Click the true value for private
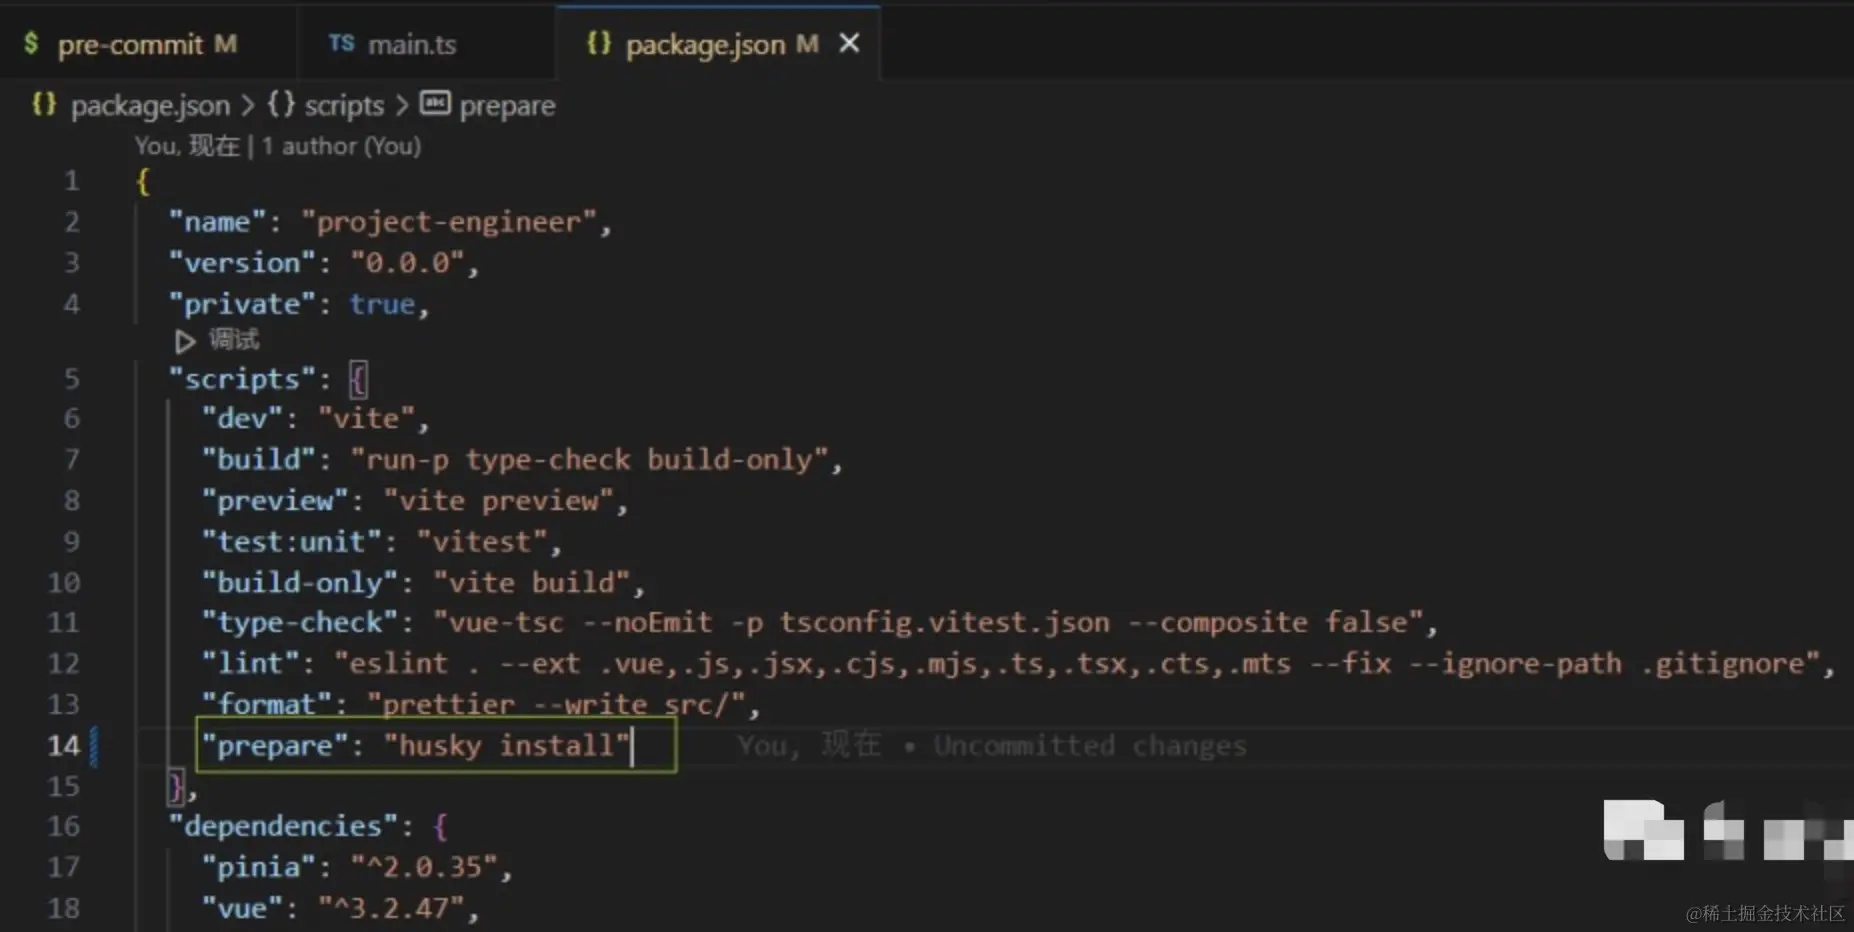This screenshot has height=932, width=1854. pos(382,304)
